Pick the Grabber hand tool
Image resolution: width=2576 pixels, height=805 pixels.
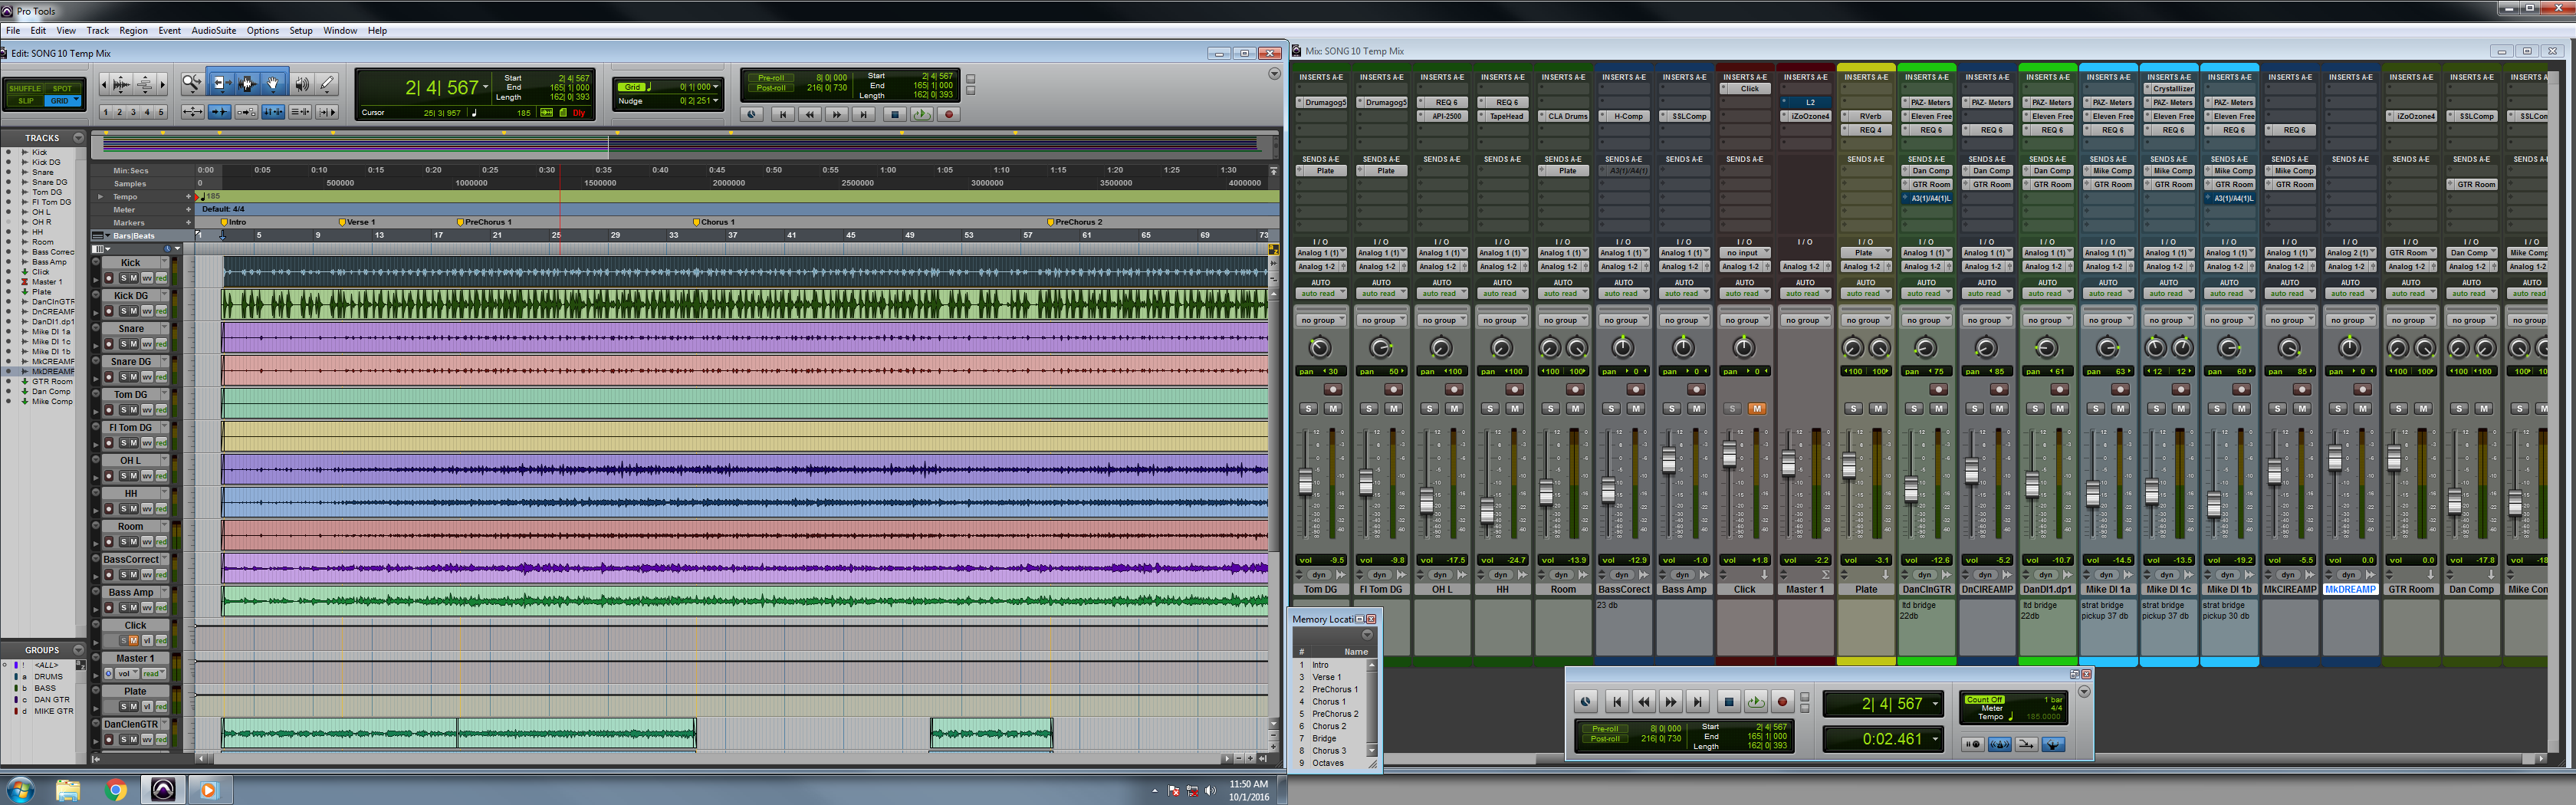[273, 84]
